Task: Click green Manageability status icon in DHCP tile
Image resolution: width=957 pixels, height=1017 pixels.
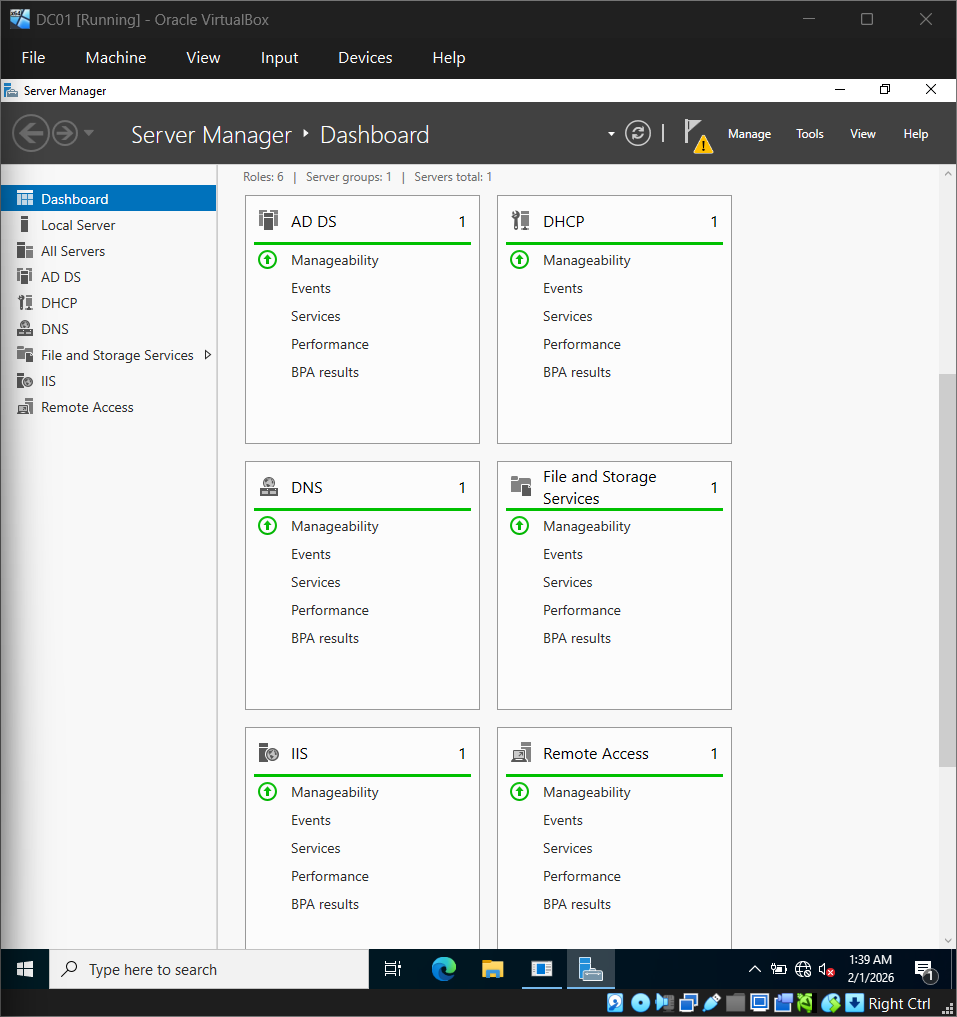Action: [x=519, y=260]
